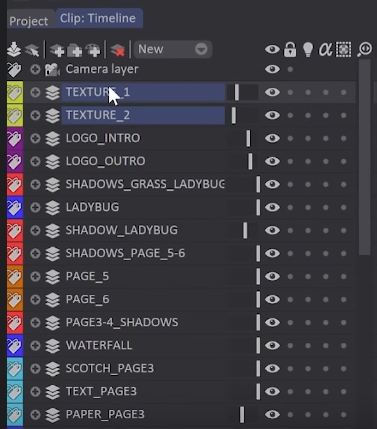Select the PAPER_PAGE3 layer name
This screenshot has height=429, width=377.
pos(105,414)
